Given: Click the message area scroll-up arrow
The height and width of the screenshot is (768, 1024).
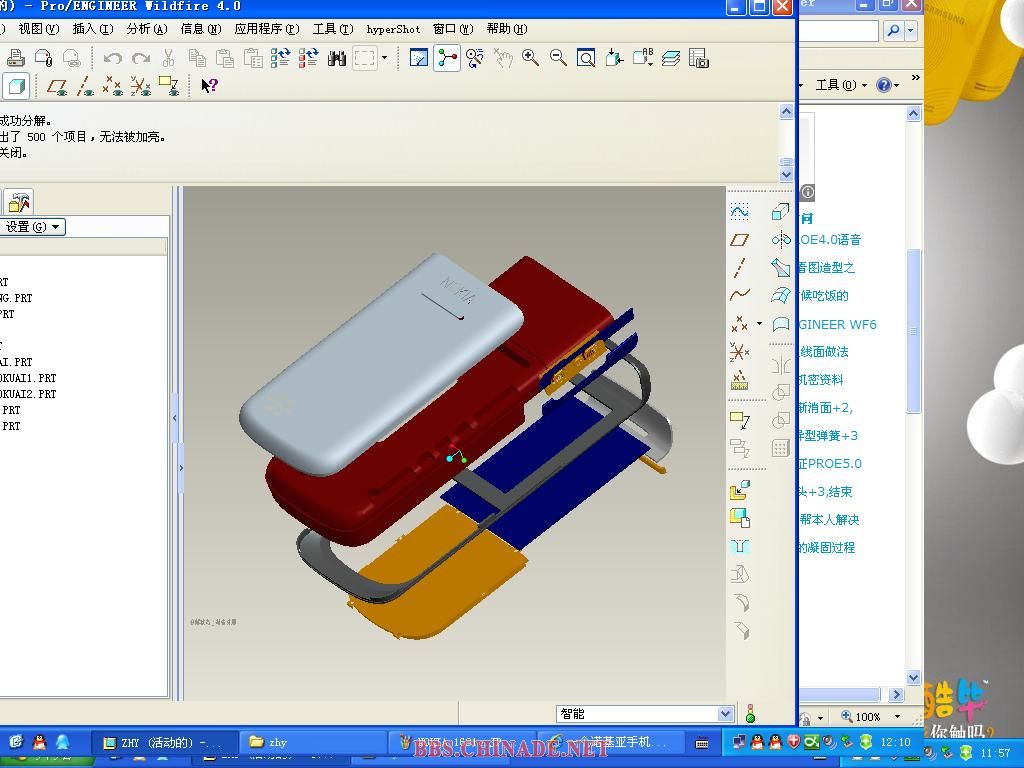Looking at the screenshot, I should click(786, 112).
